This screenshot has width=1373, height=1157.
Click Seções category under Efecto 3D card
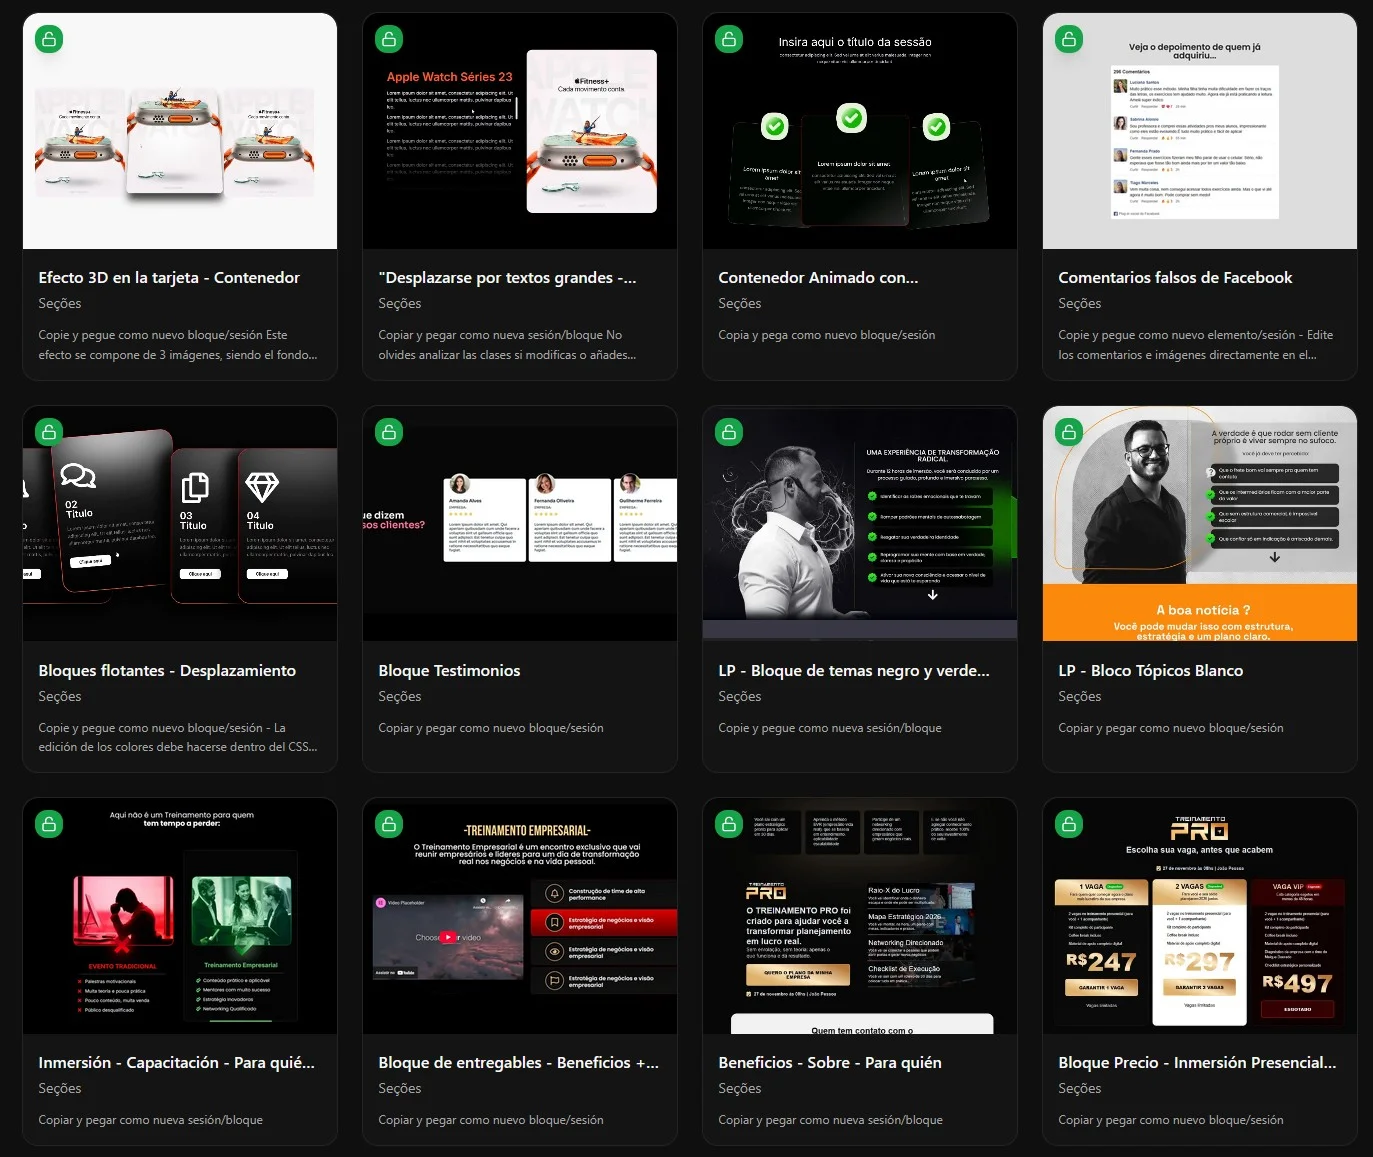60,304
